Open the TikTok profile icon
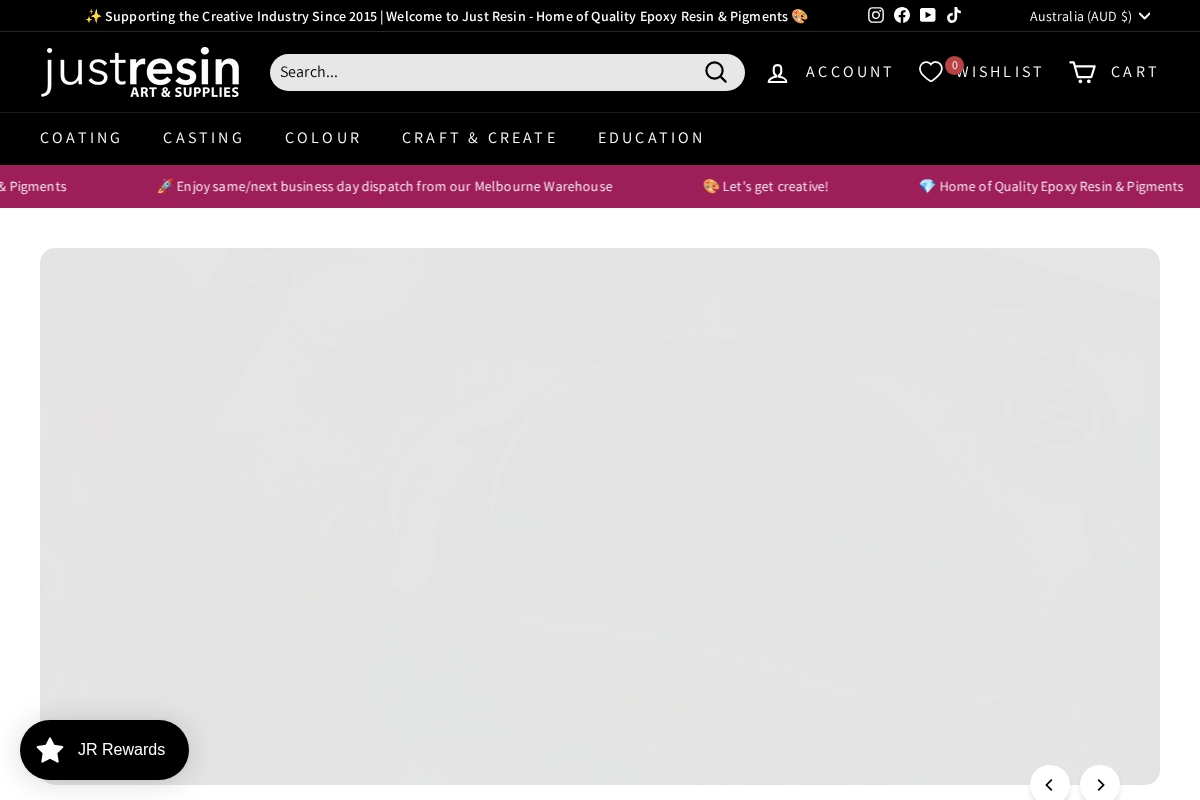The image size is (1200, 800). [x=954, y=15]
